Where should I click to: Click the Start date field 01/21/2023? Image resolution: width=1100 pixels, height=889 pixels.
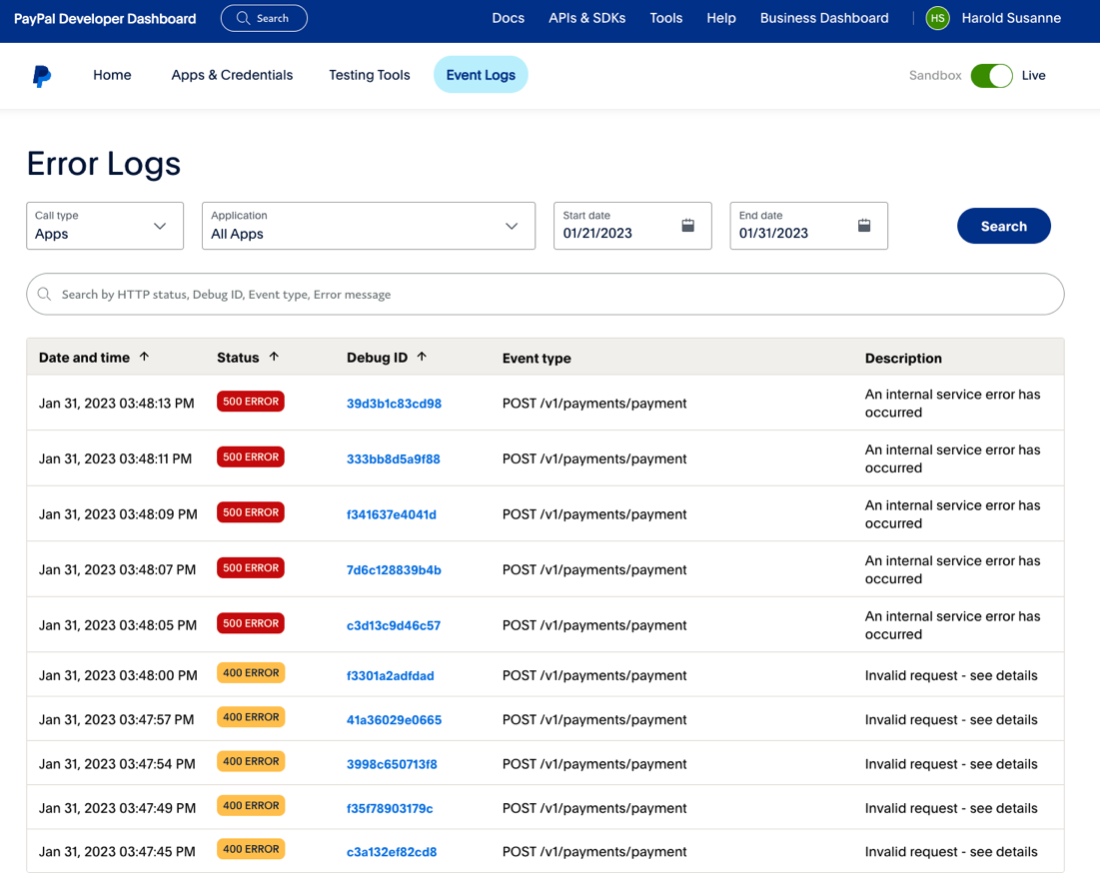click(x=632, y=226)
